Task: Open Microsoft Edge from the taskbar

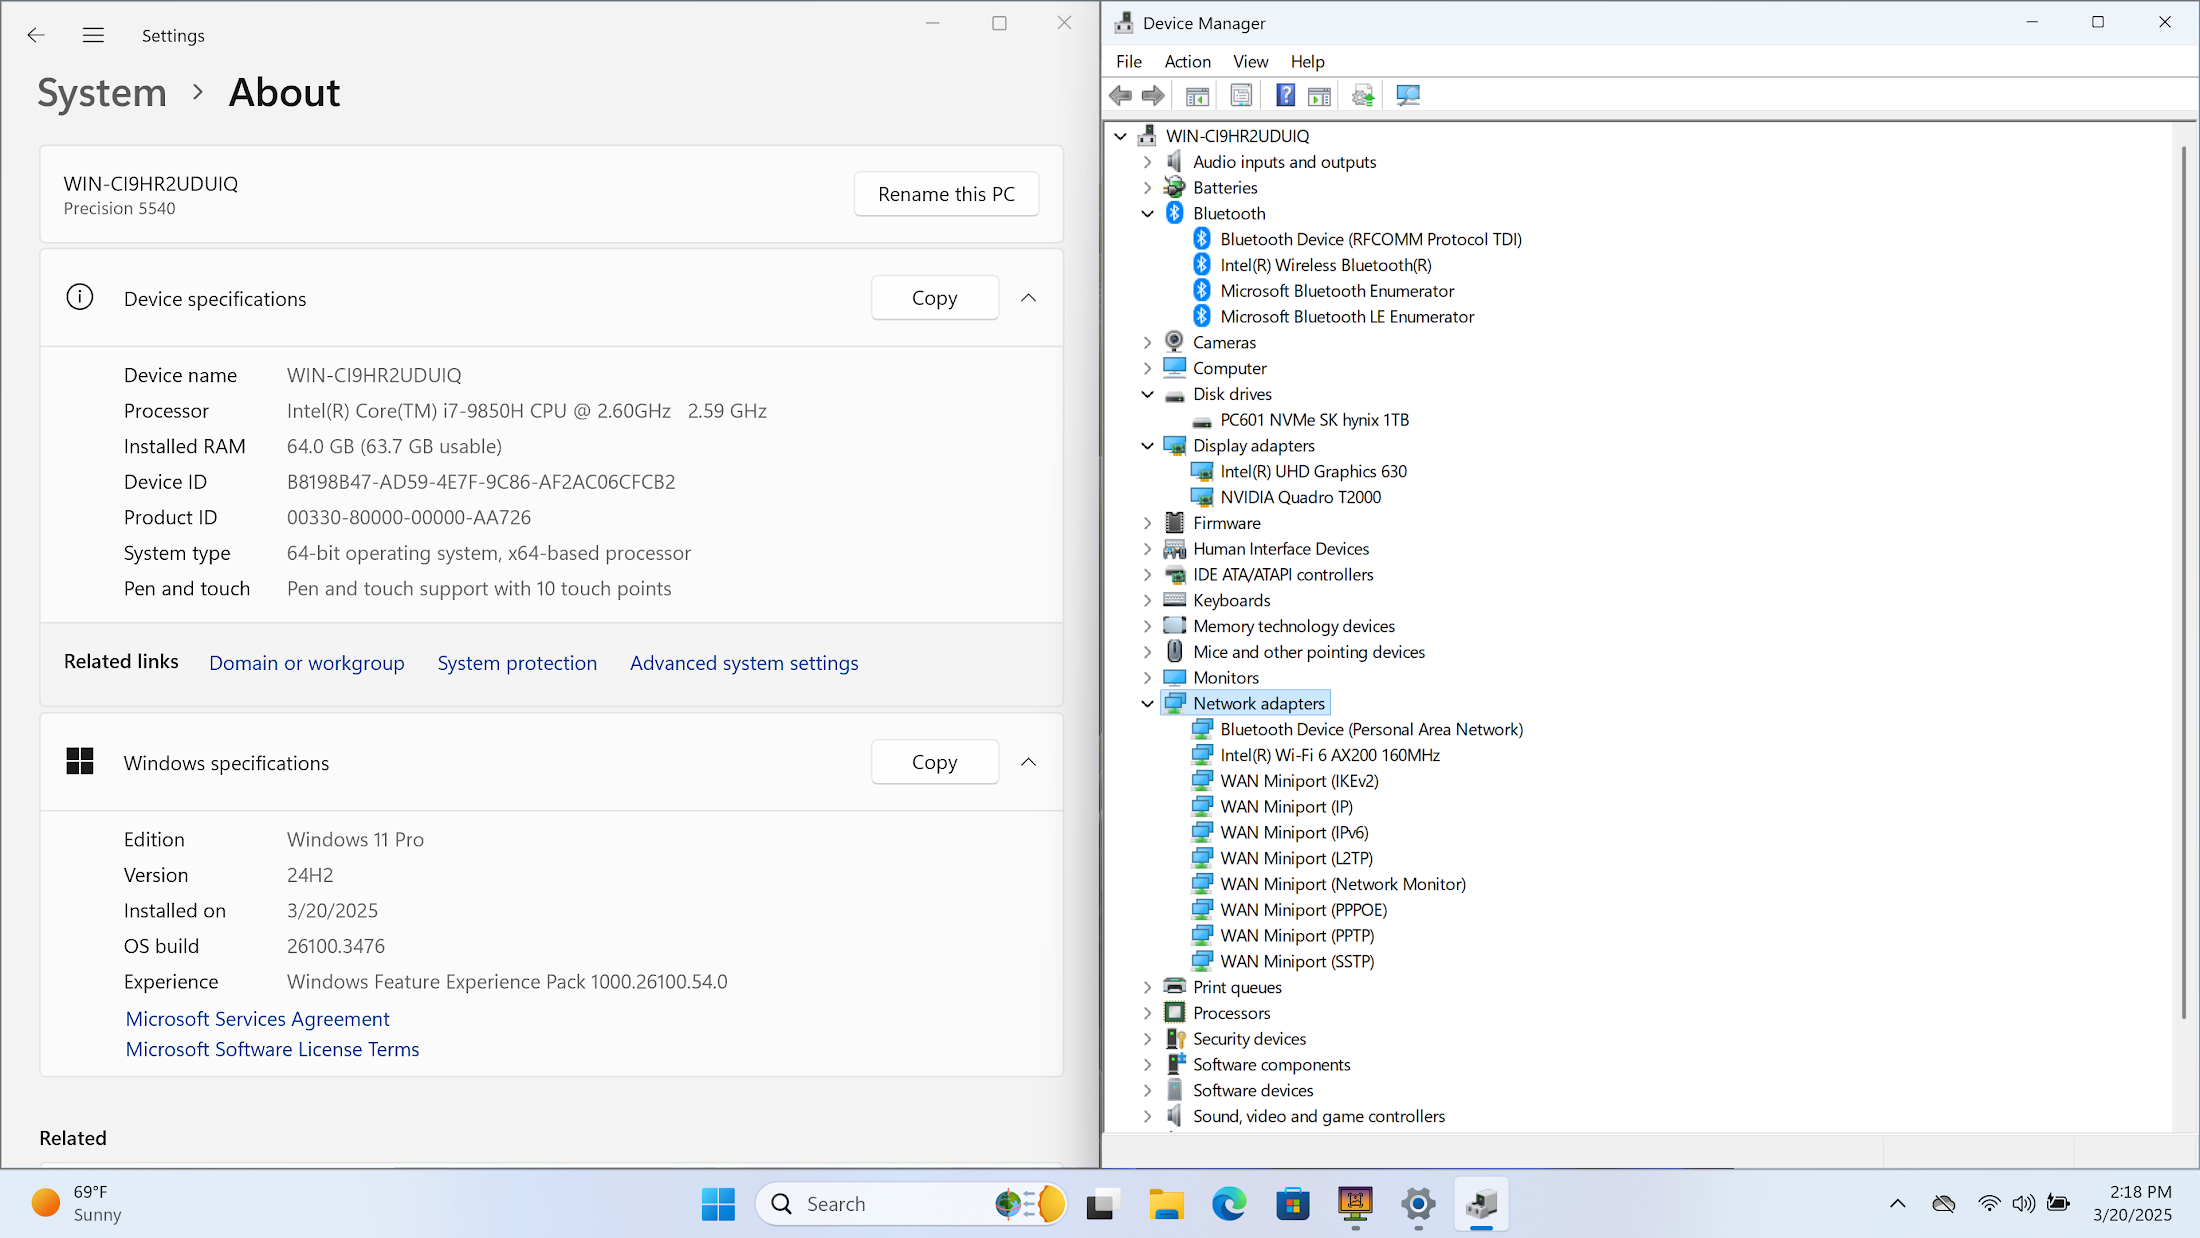Action: [1229, 1204]
